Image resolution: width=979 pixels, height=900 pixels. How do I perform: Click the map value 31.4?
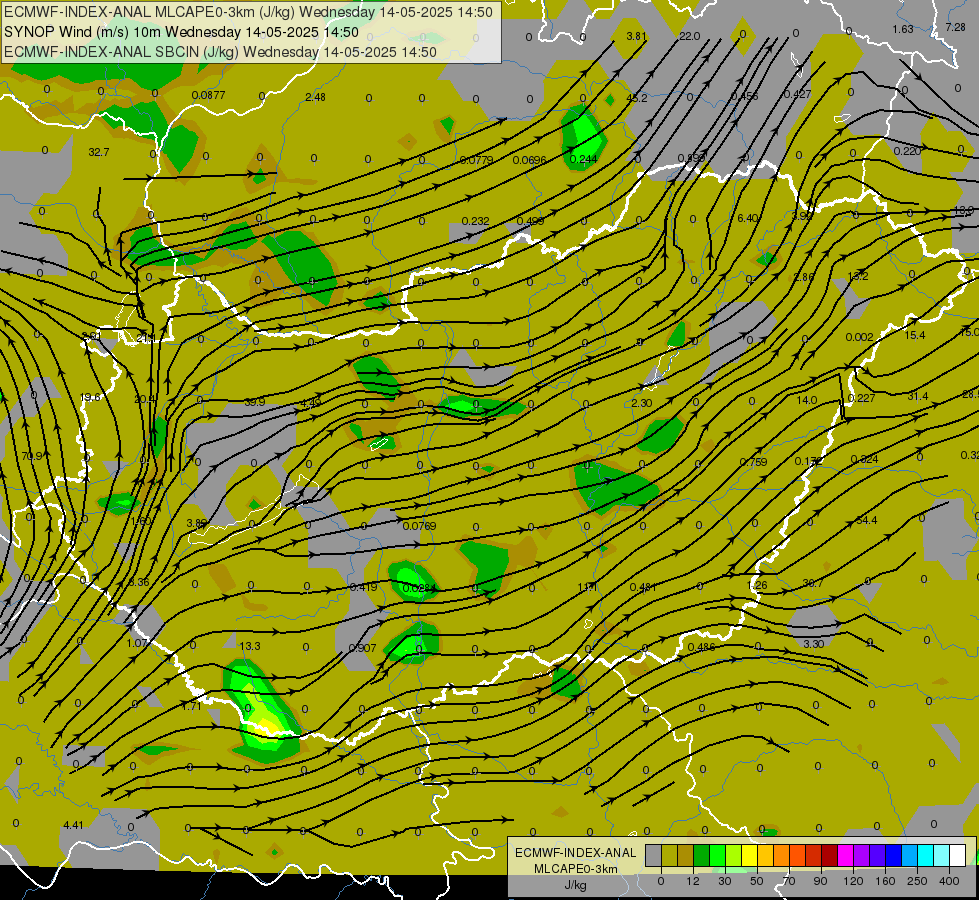pos(918,396)
